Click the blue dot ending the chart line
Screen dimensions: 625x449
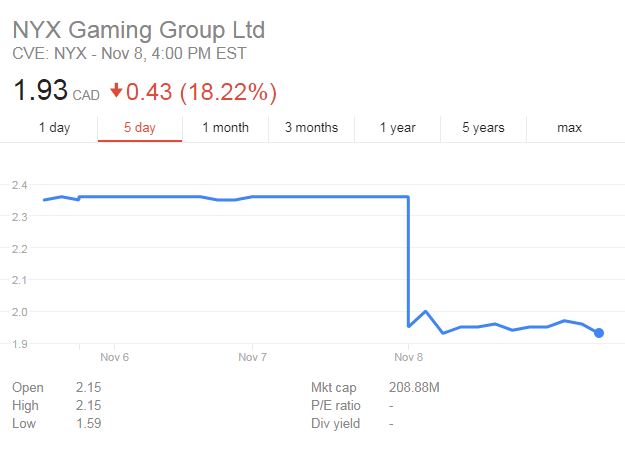(598, 333)
